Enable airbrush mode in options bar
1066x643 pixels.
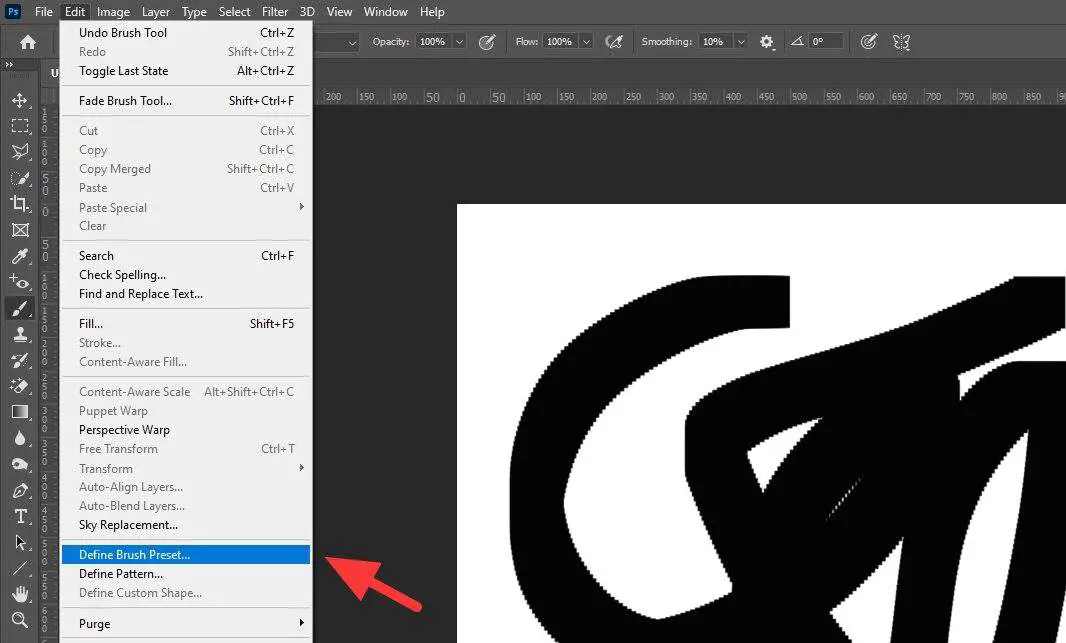click(x=616, y=41)
